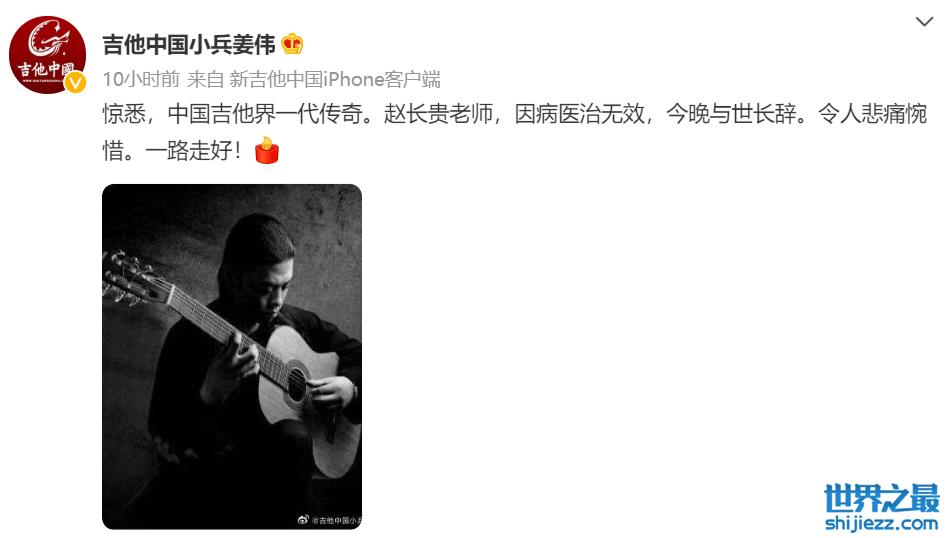Click the Weibo eye logo watermark in photo
Screen dimensions: 949x538
pos(303,519)
